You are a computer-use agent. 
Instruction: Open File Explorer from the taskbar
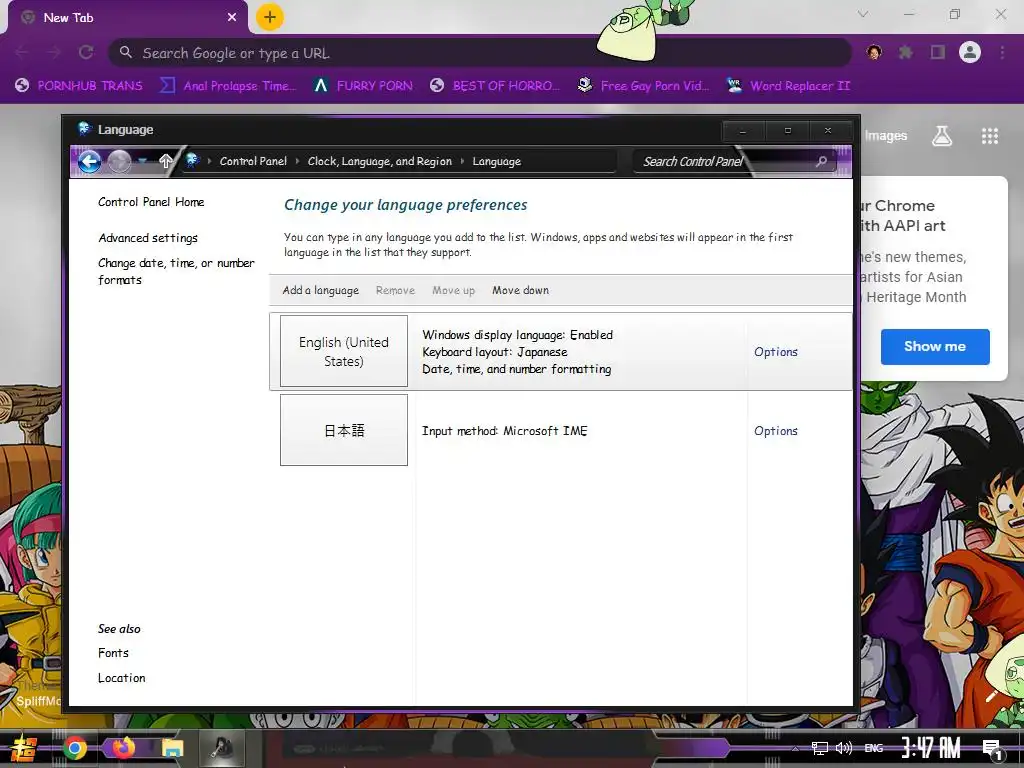point(172,748)
